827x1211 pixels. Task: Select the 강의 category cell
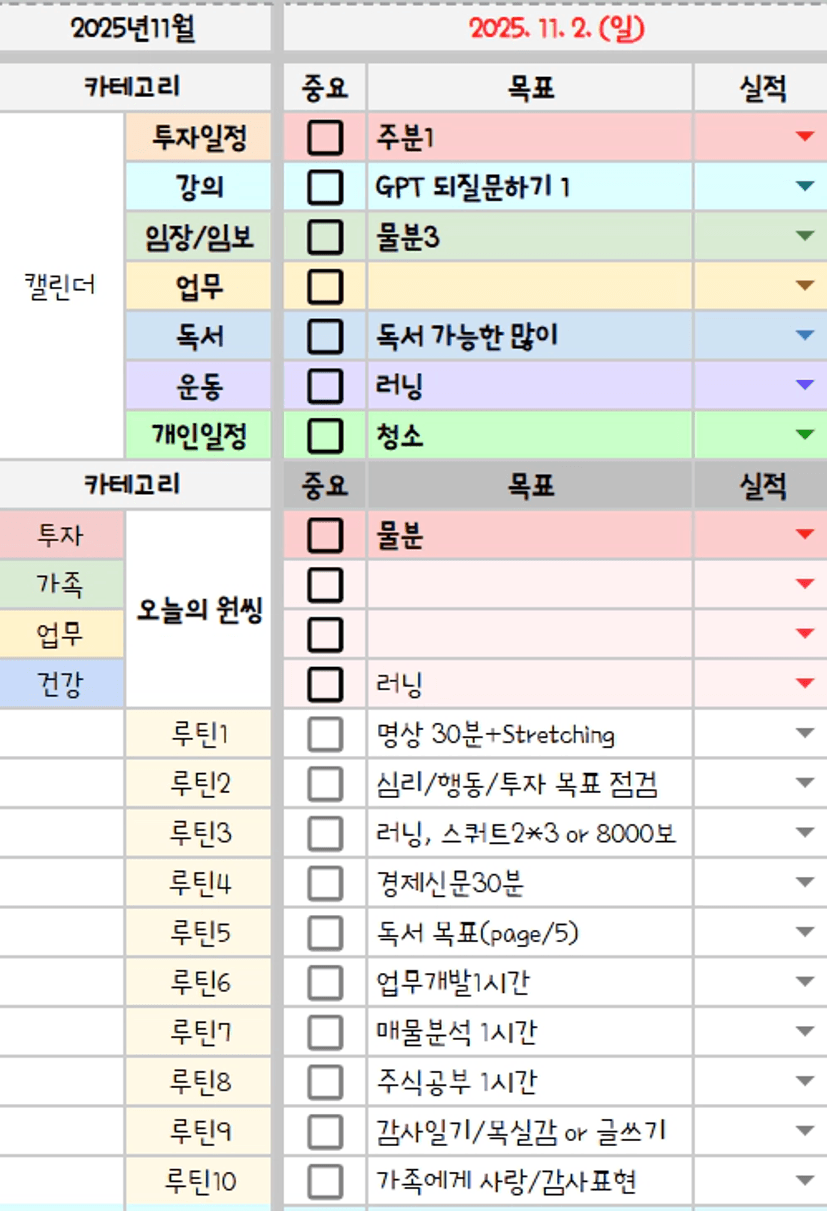tap(198, 187)
